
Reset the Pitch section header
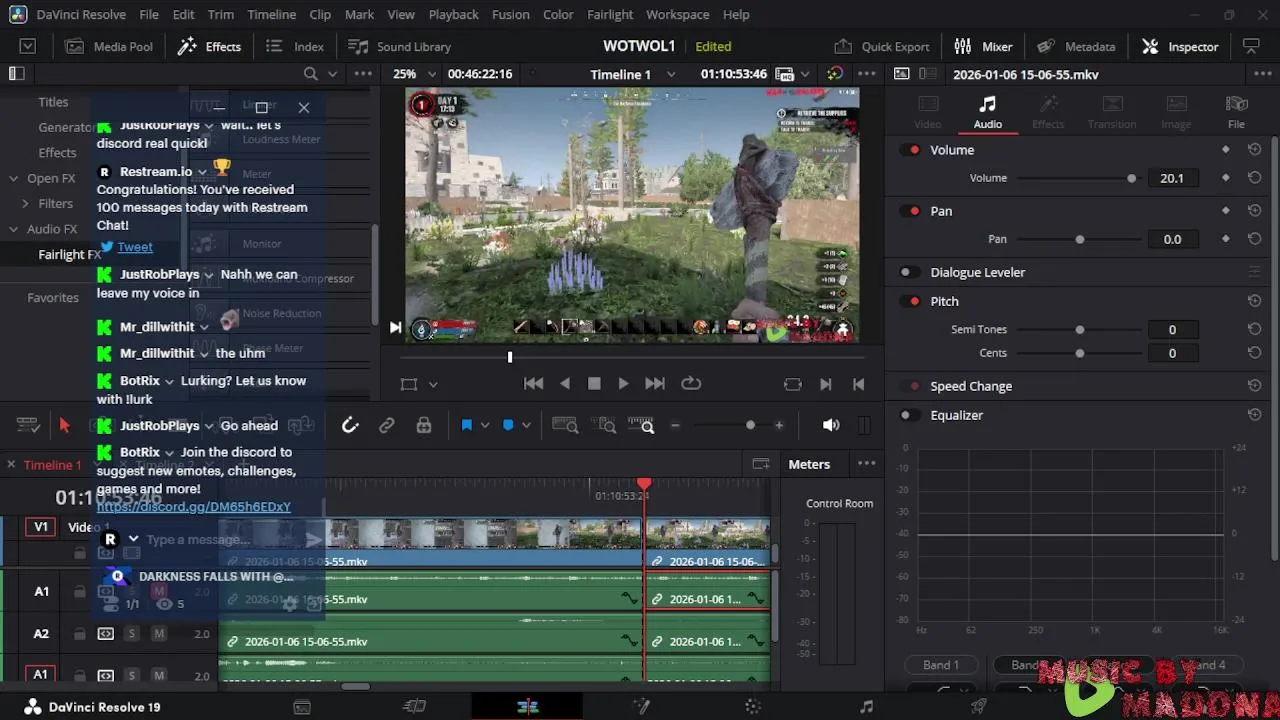click(x=1254, y=301)
